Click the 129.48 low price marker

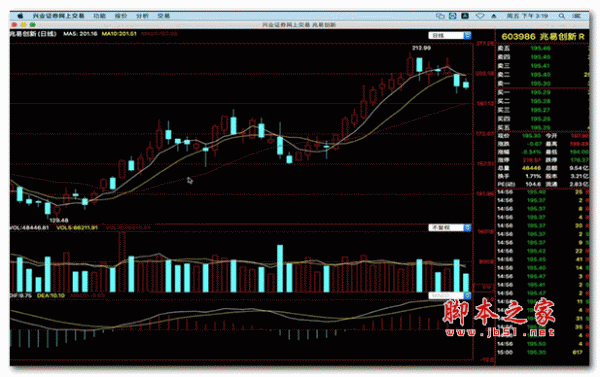click(x=59, y=220)
